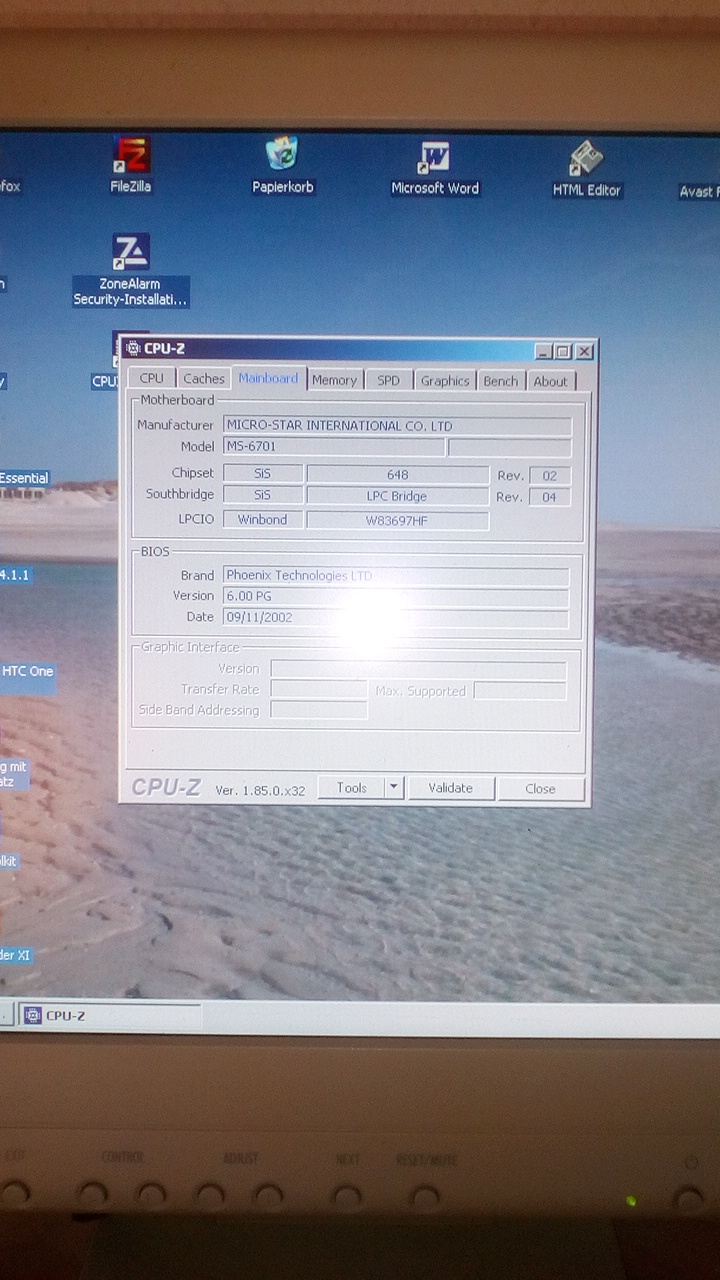The image size is (720, 1280).
Task: Click the Manufacturer field MICRO-STAR INTERNATIONAL
Action: point(397,425)
